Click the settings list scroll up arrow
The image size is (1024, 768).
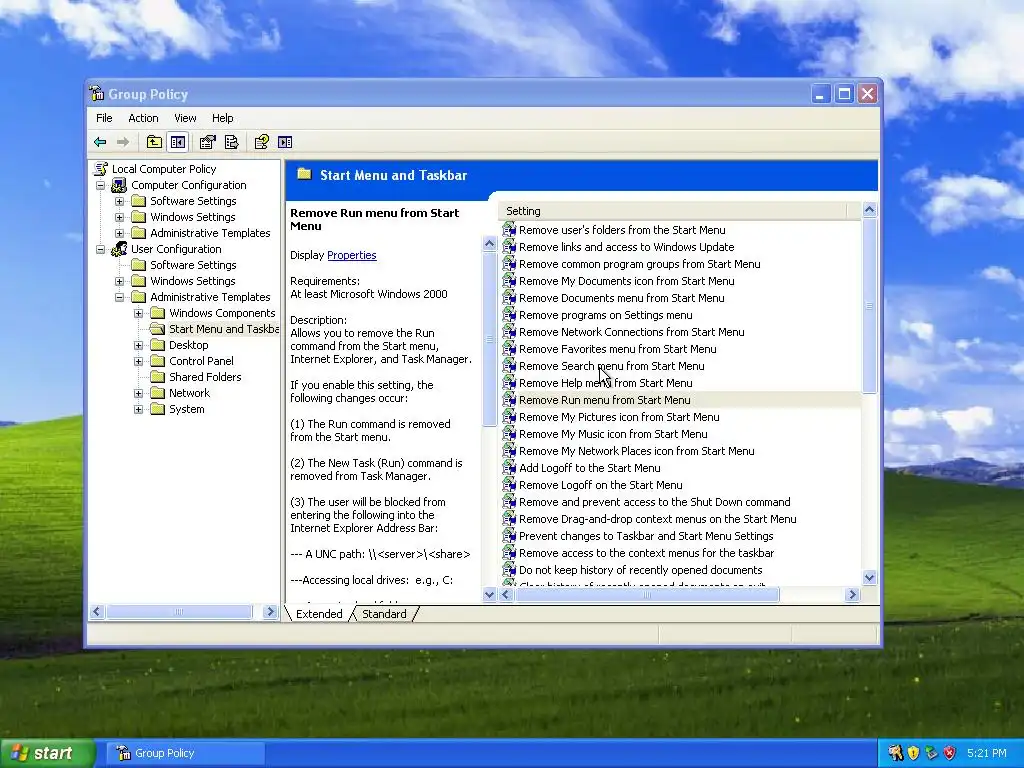coord(869,210)
